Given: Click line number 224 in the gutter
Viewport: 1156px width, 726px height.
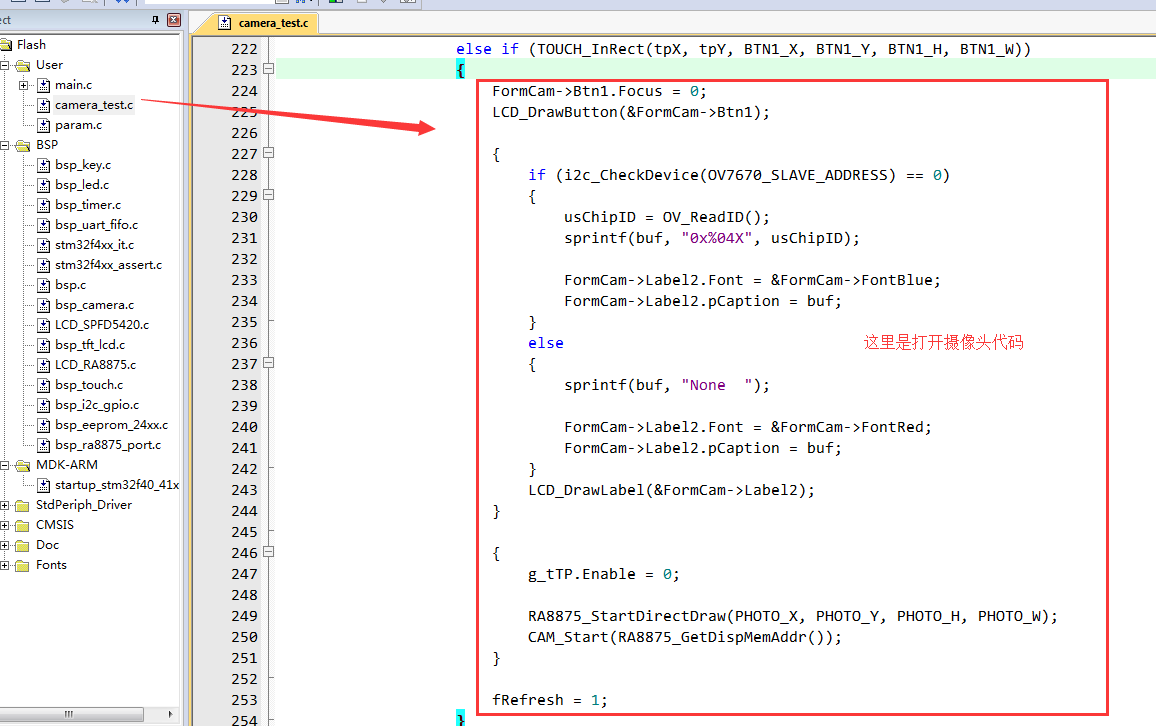Looking at the screenshot, I should tap(244, 91).
